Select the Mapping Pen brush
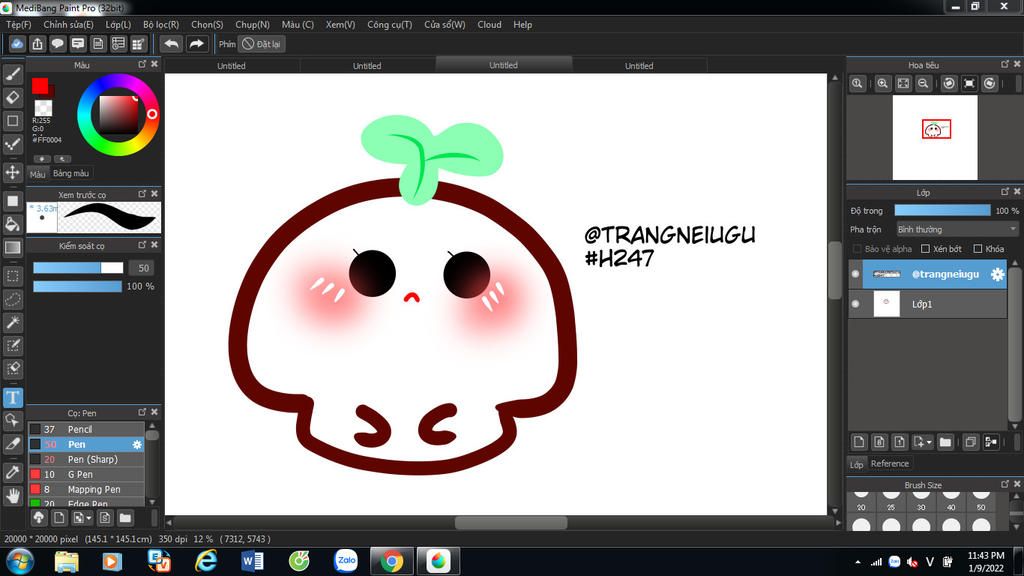 pyautogui.click(x=86, y=489)
